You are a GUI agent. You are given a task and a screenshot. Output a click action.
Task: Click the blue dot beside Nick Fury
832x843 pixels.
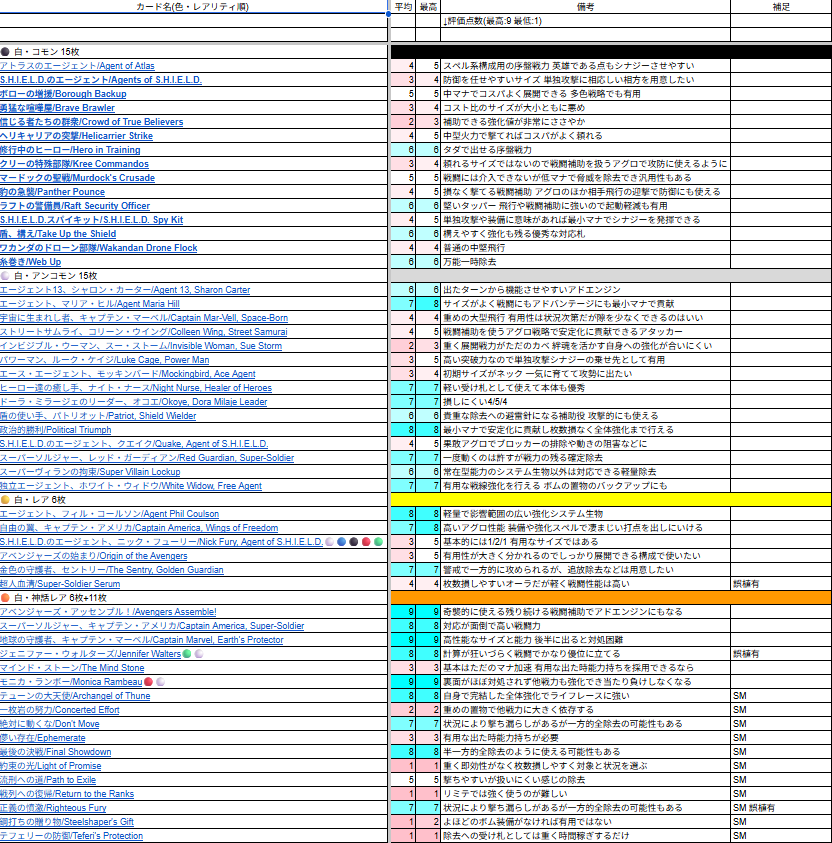(341, 541)
